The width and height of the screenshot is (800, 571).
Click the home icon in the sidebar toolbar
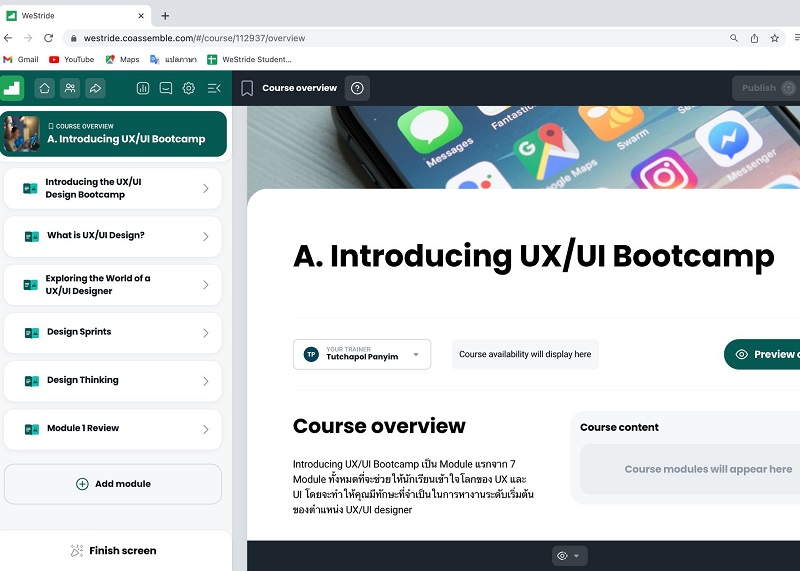click(44, 88)
